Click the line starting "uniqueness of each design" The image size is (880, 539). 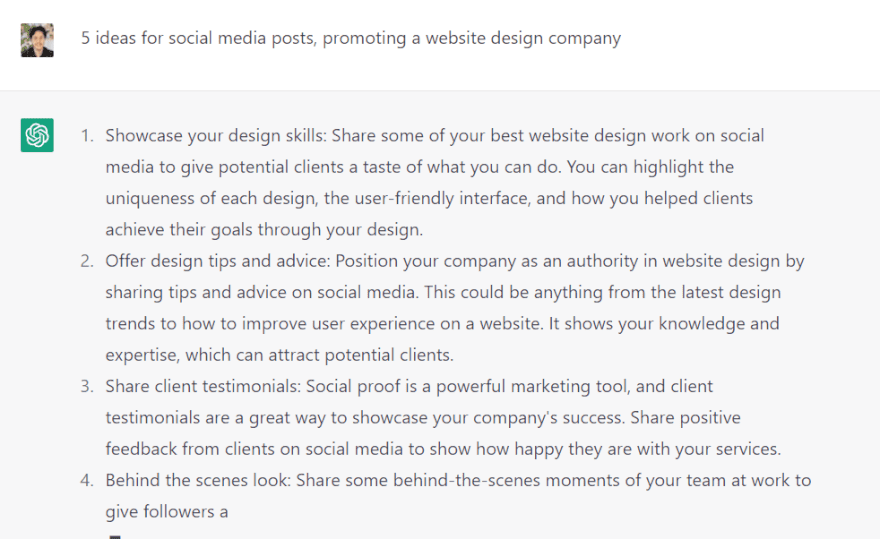coord(429,198)
